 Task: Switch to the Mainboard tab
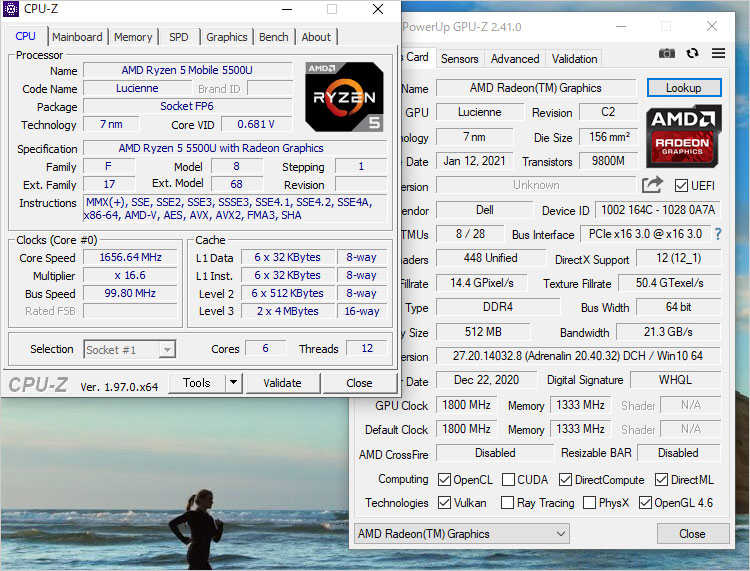pos(77,37)
